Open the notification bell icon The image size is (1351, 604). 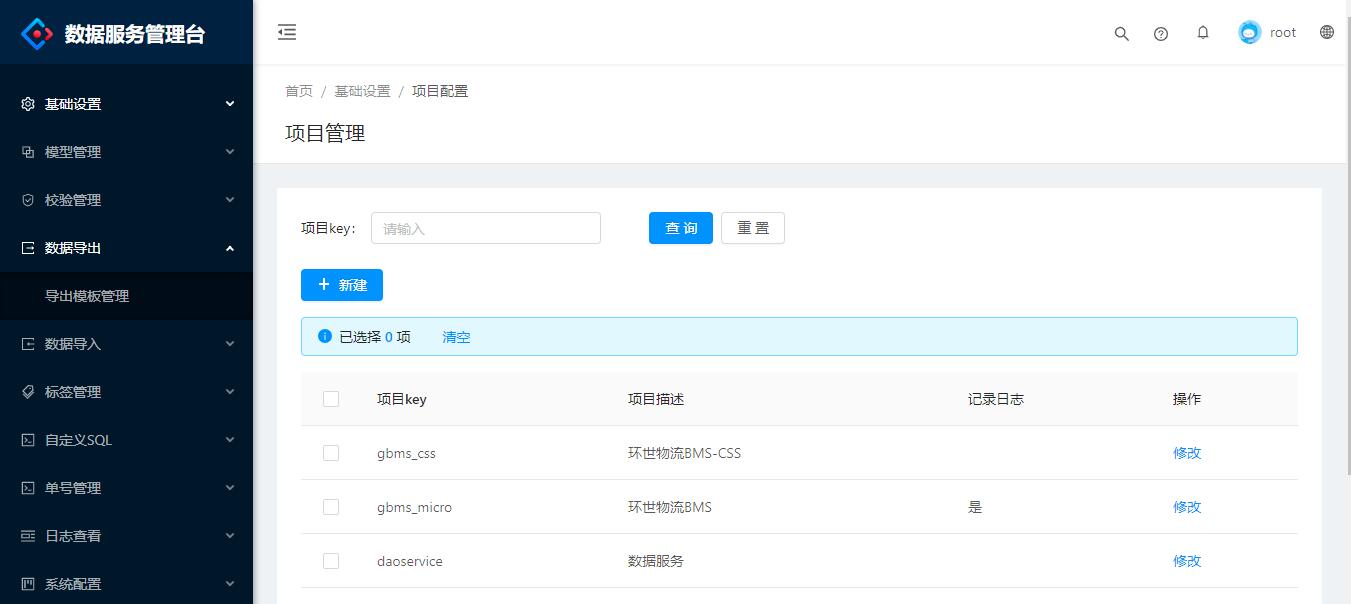tap(1202, 32)
